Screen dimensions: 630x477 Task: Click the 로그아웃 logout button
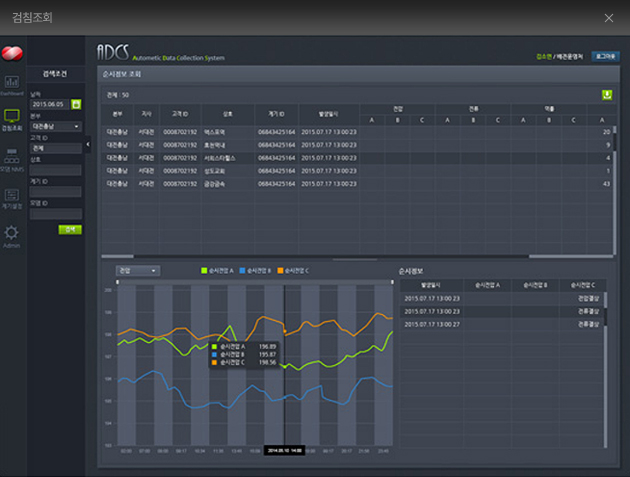[x=605, y=57]
